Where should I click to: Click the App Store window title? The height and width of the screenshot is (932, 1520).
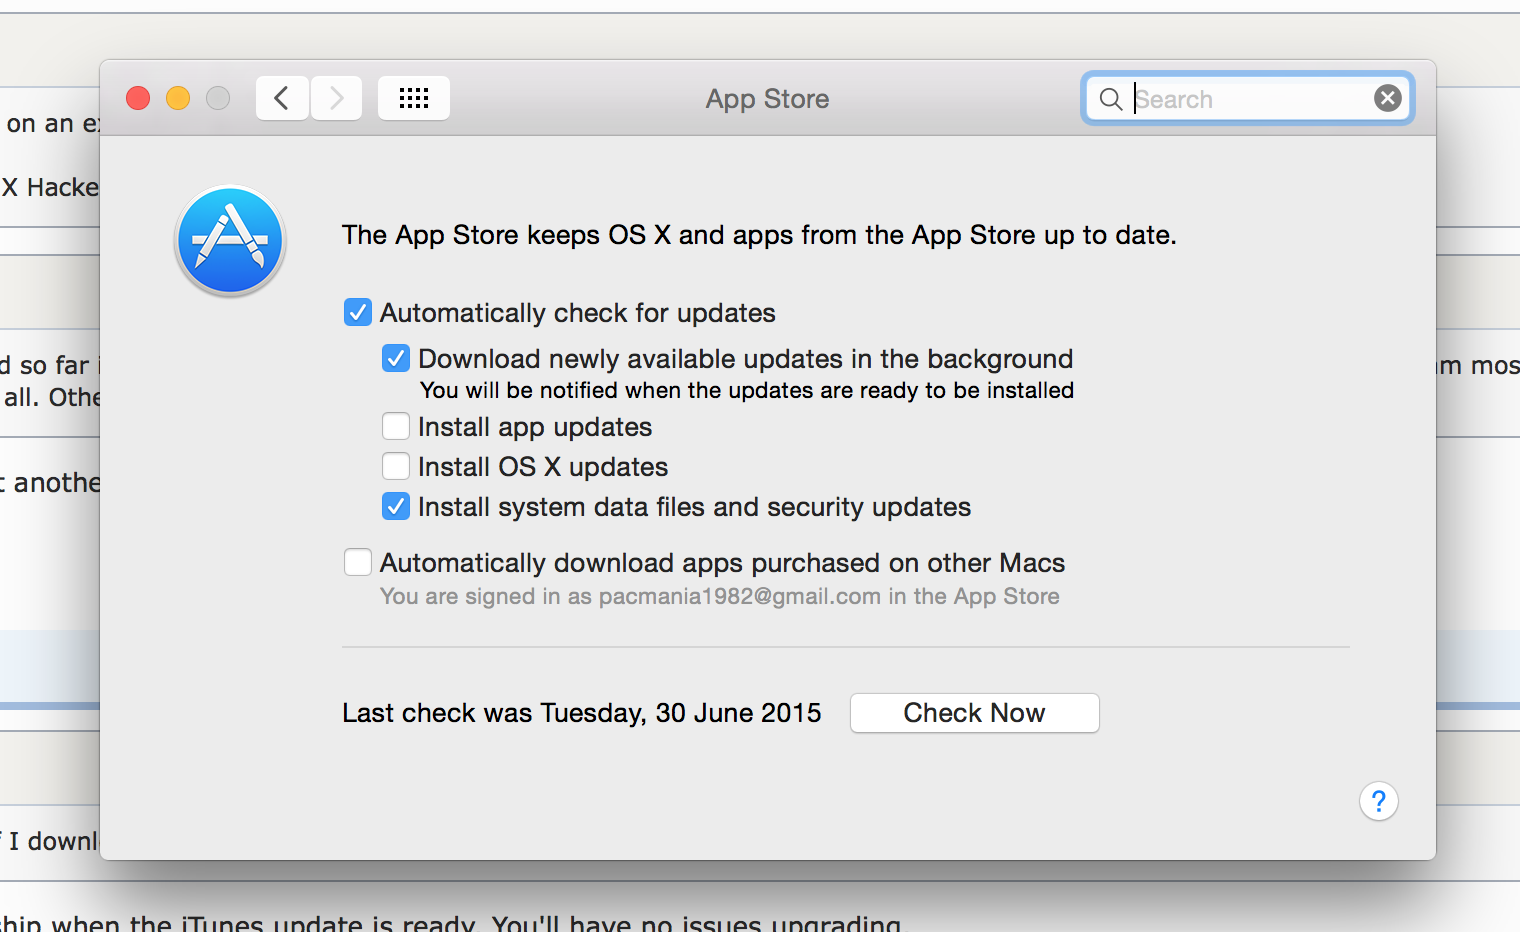click(768, 99)
